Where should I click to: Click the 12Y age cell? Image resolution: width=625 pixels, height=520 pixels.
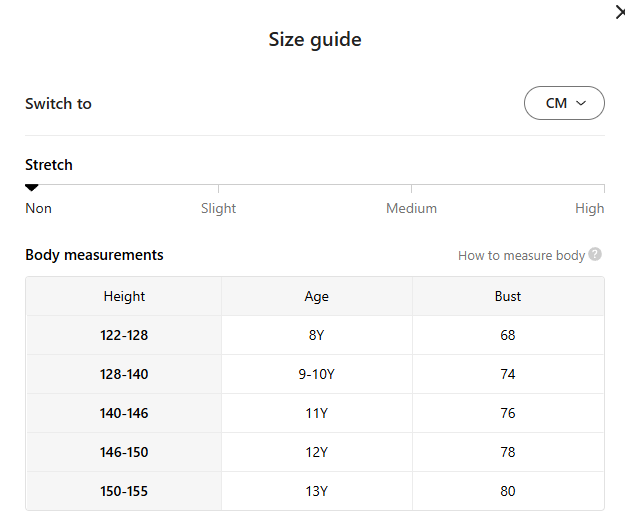(316, 452)
